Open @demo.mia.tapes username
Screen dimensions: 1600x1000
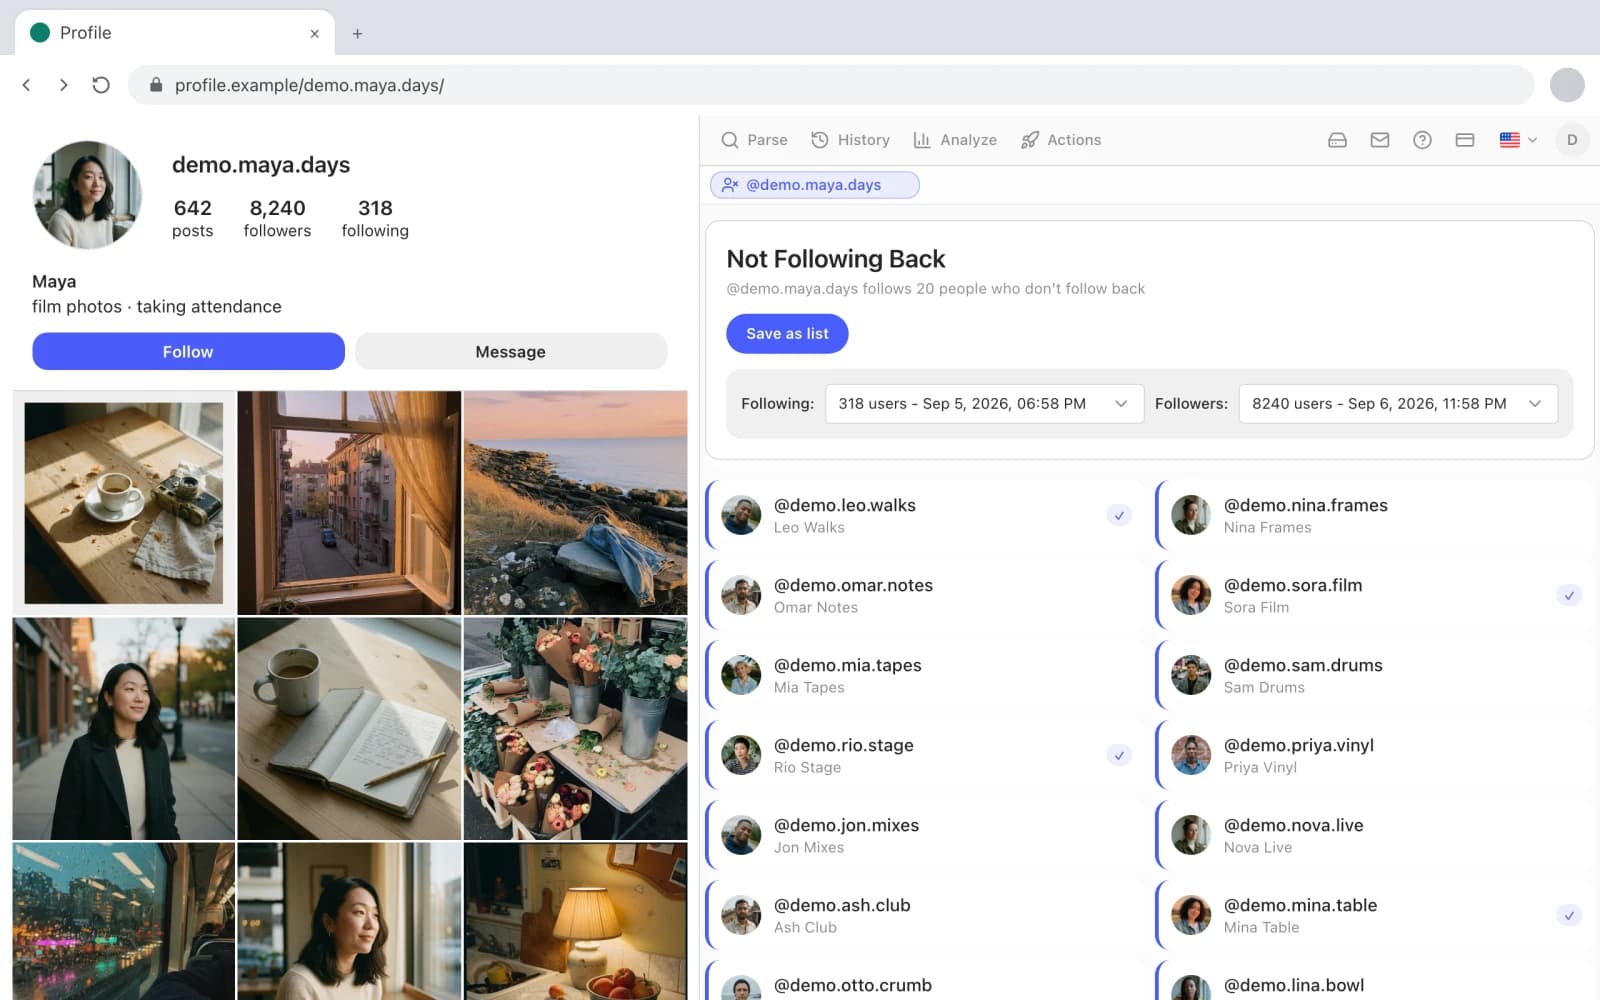(848, 666)
